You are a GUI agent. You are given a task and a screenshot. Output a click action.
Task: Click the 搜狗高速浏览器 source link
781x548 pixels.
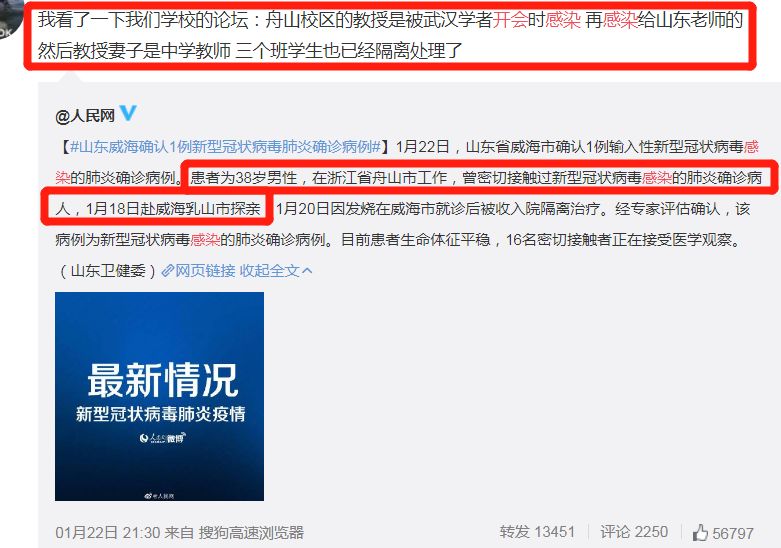[251, 533]
